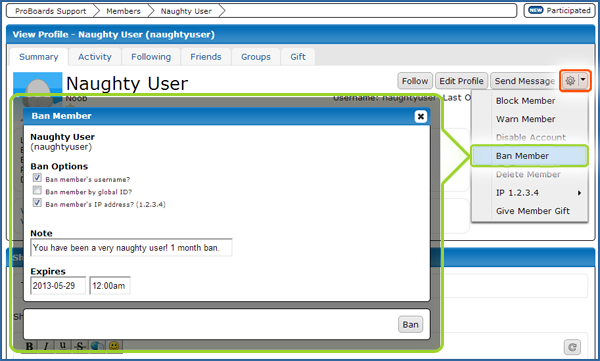Toggle Ban member by global ID checkbox
600x361 pixels.
pyautogui.click(x=37, y=190)
